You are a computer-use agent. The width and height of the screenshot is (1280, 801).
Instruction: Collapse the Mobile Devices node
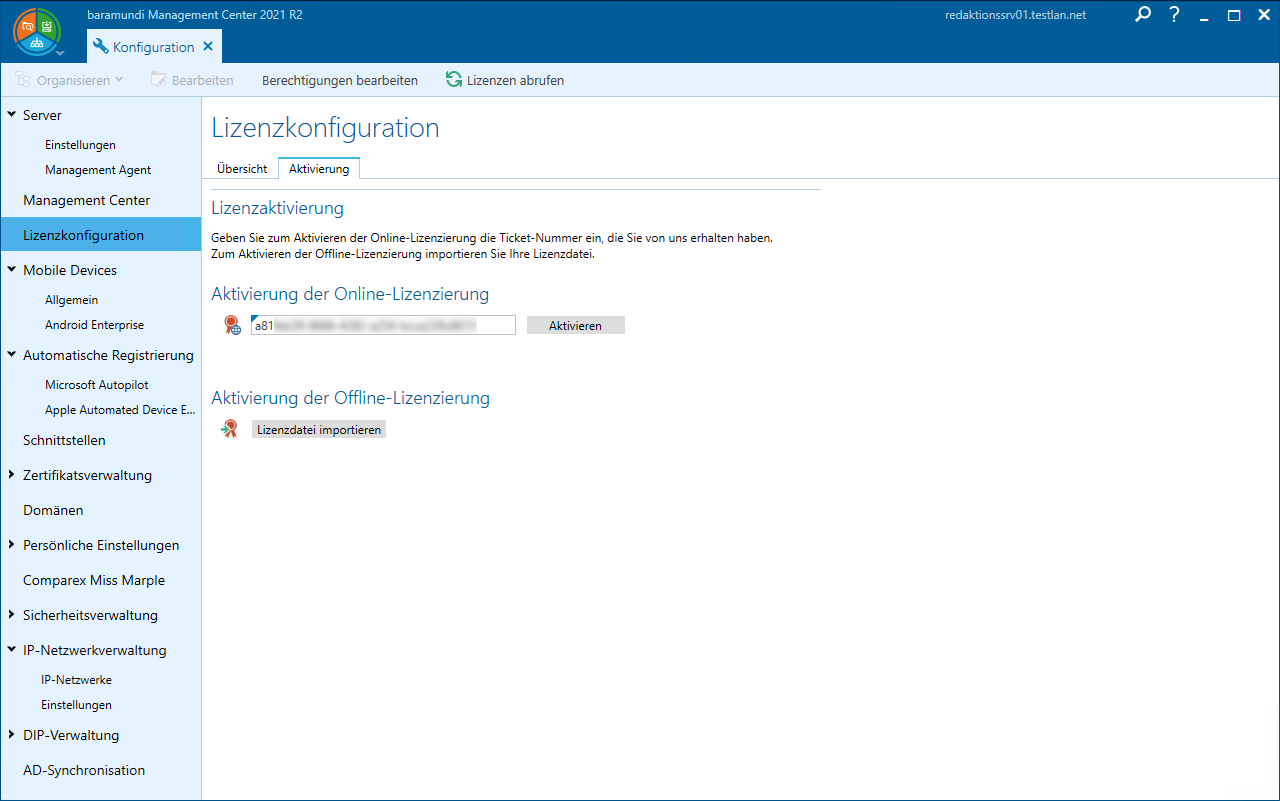tap(11, 270)
